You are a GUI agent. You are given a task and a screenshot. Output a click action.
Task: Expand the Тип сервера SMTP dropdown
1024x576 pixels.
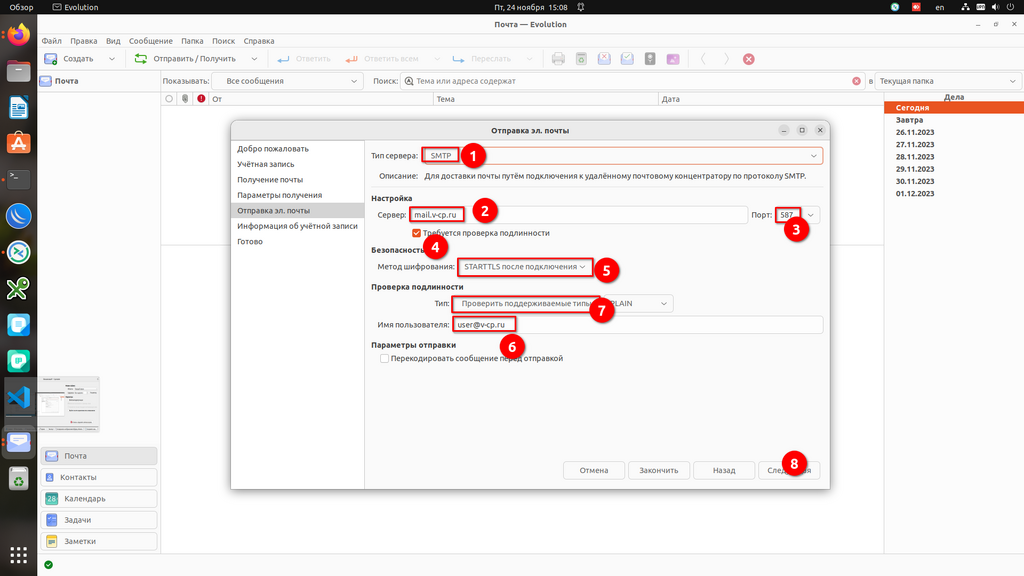813,156
